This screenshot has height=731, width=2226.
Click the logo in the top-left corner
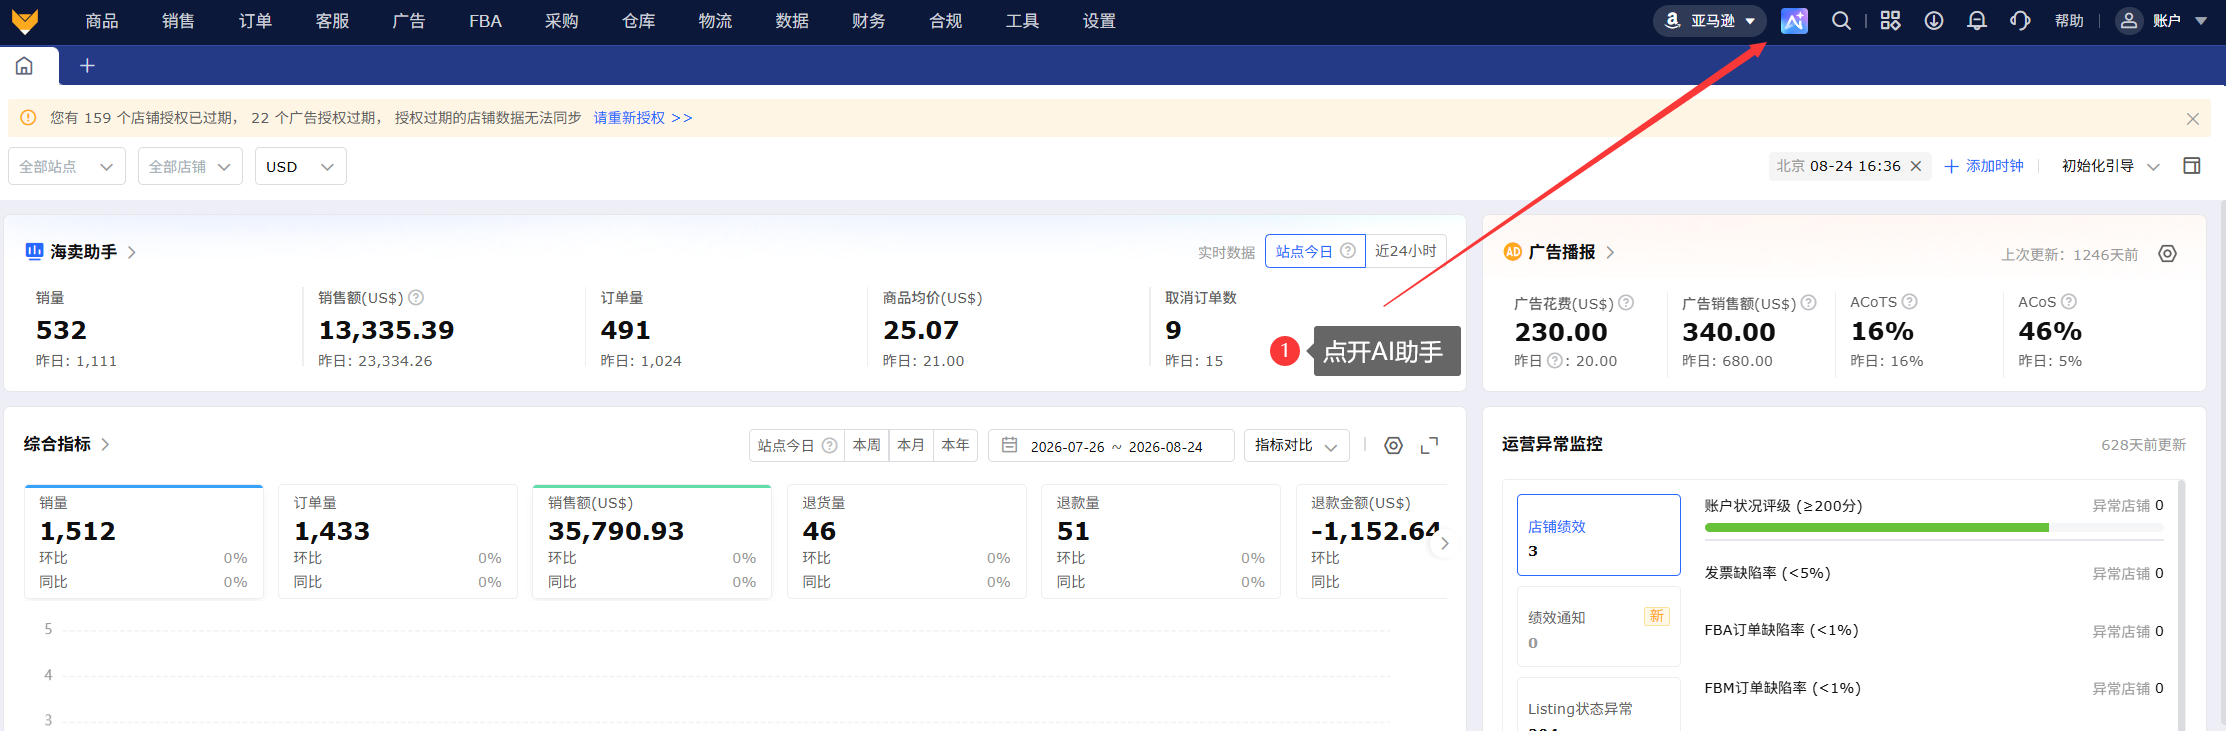coord(25,21)
